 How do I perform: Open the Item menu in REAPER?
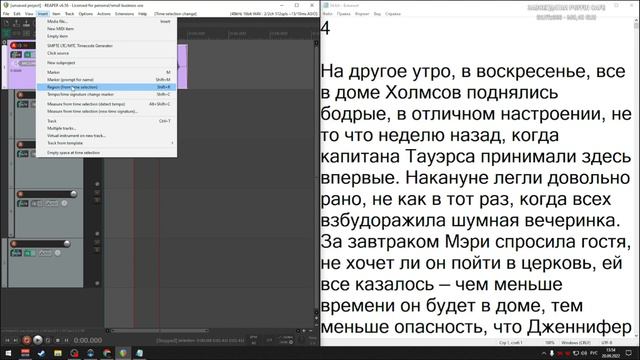56,14
